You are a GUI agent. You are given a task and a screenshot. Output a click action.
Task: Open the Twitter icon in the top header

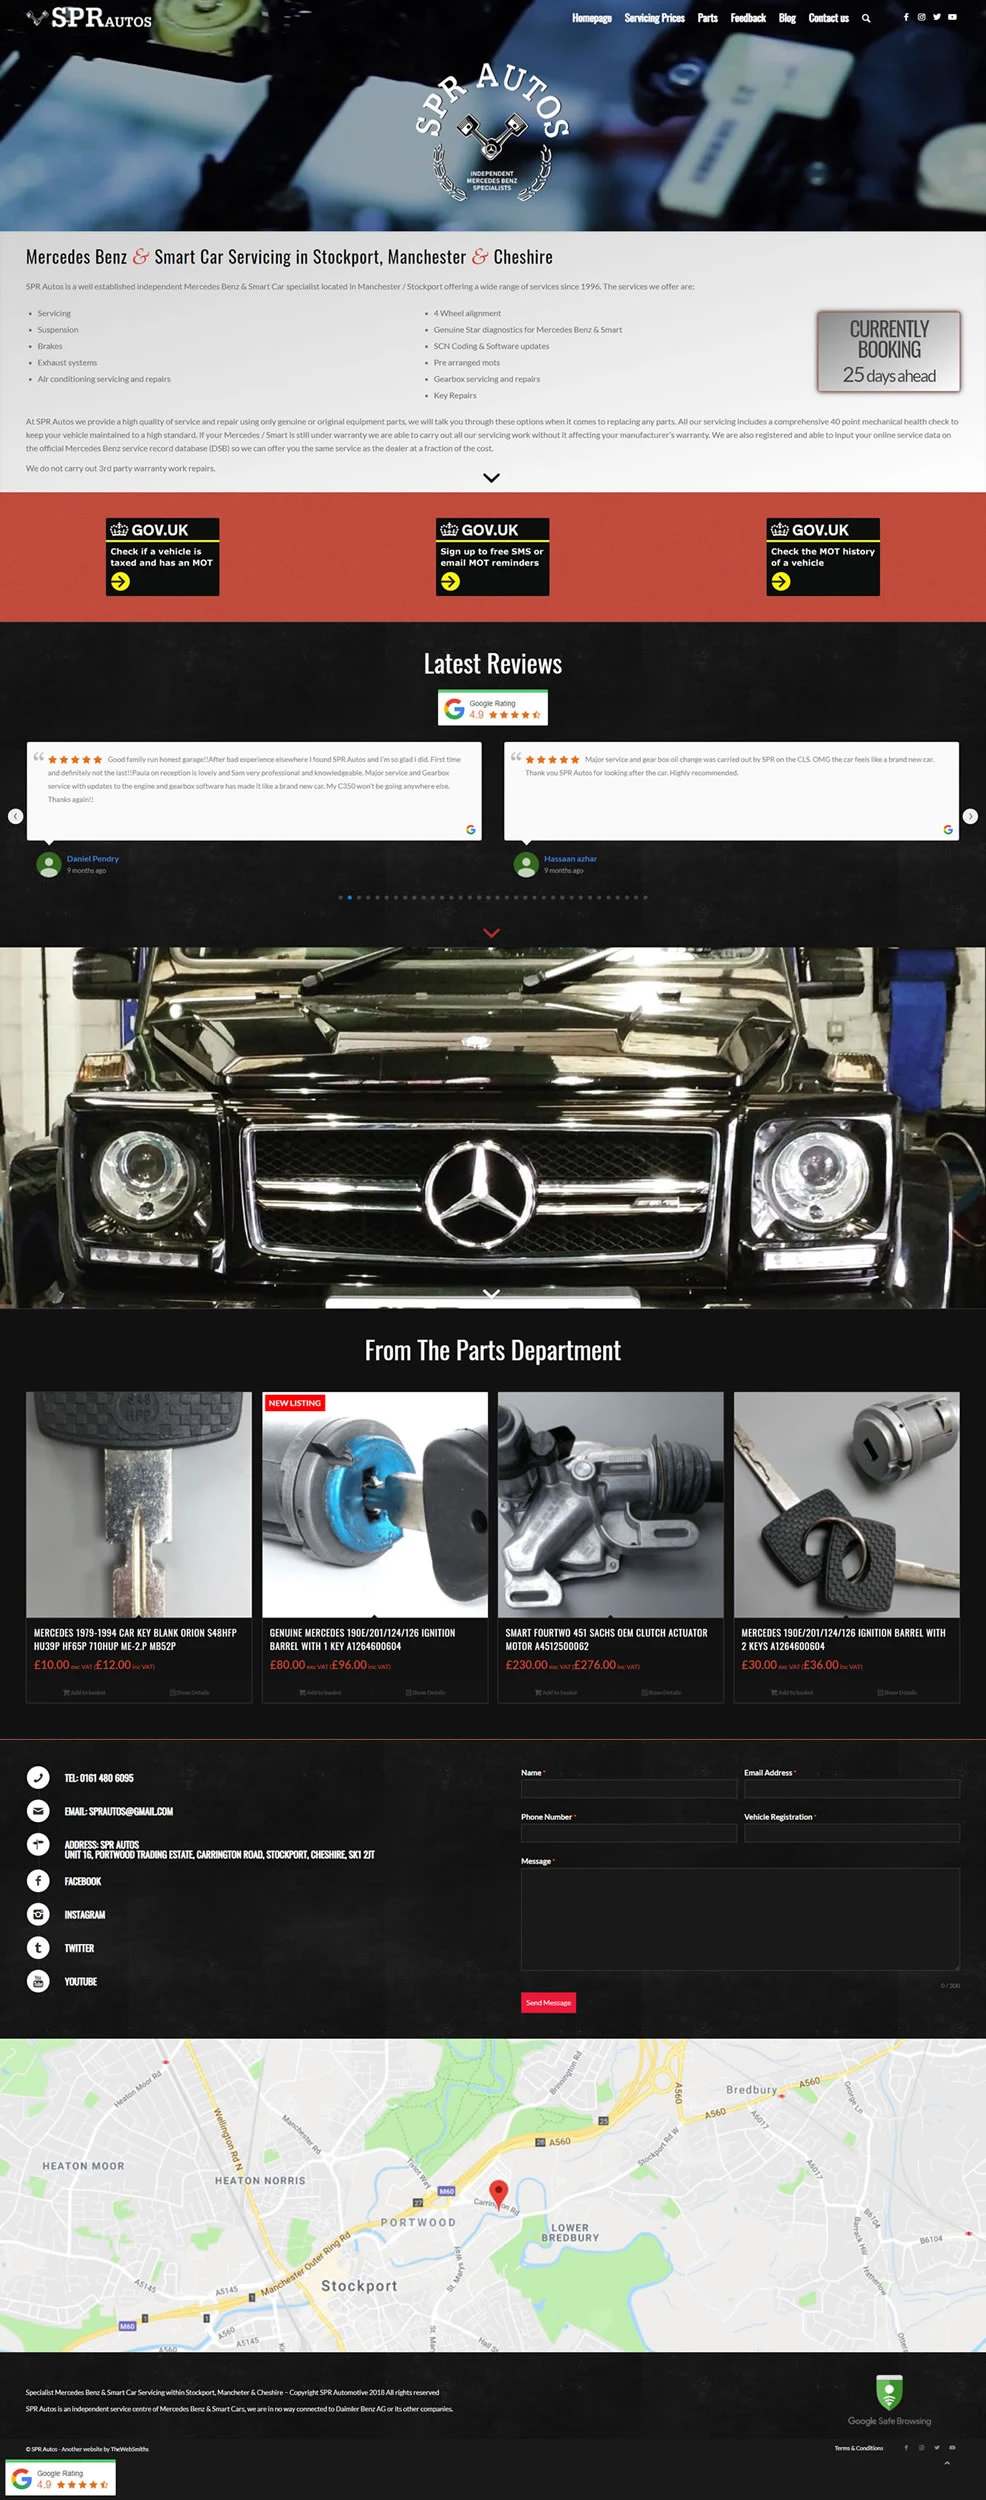pyautogui.click(x=937, y=17)
